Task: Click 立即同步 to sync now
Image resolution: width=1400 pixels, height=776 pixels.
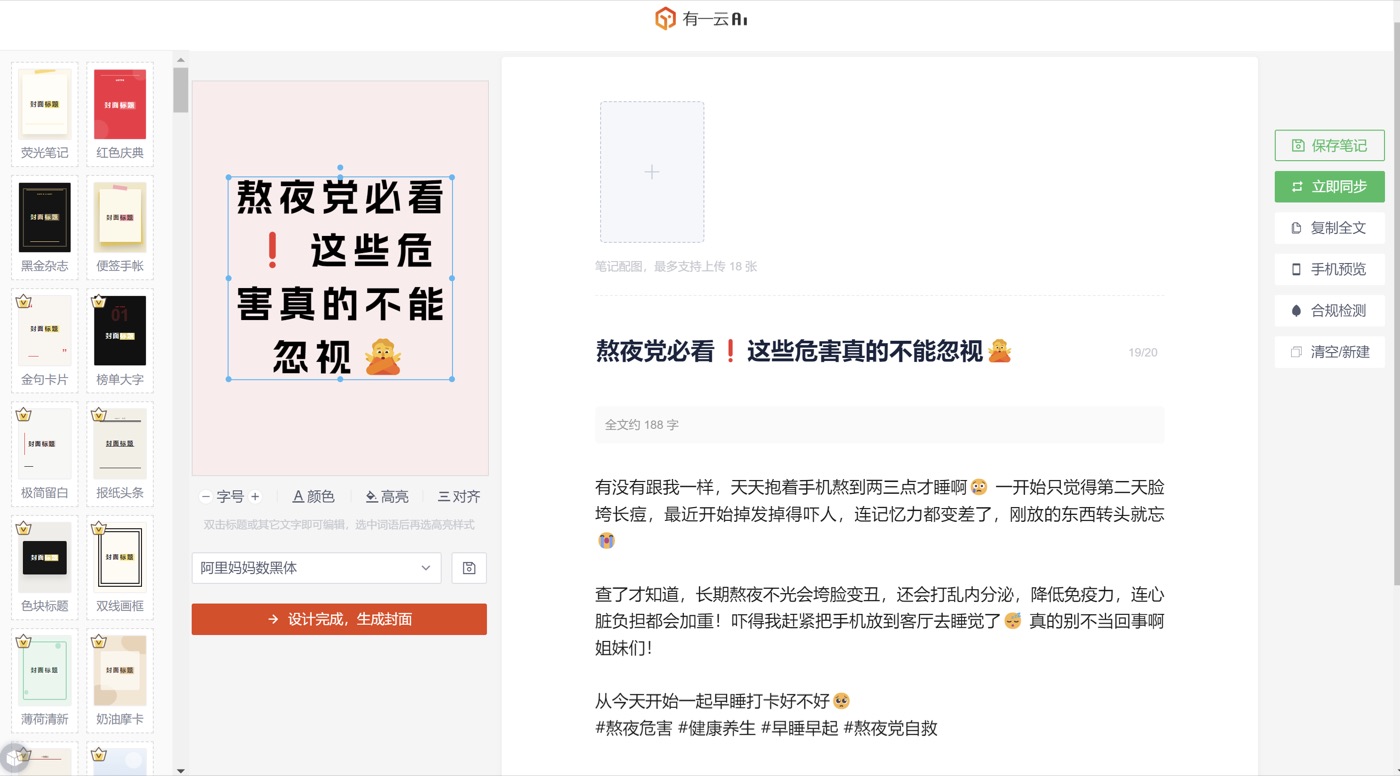Action: [x=1329, y=186]
